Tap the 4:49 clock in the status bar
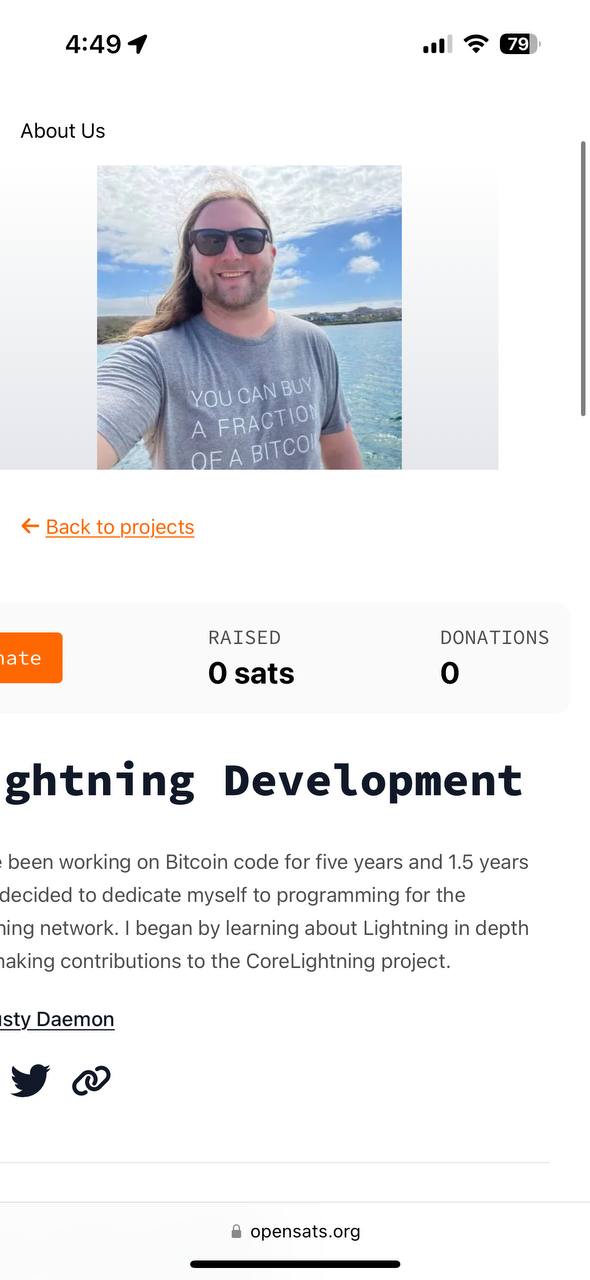 pyautogui.click(x=95, y=43)
